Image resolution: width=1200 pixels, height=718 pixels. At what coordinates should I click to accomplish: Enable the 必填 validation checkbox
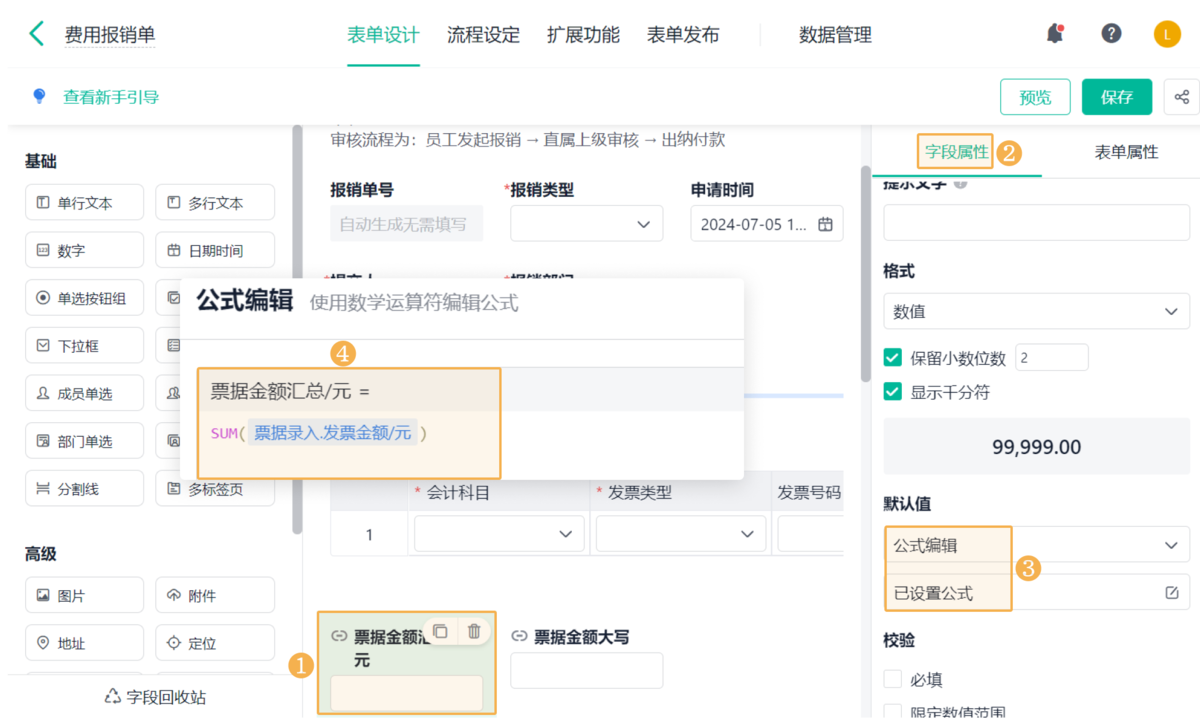(893, 680)
